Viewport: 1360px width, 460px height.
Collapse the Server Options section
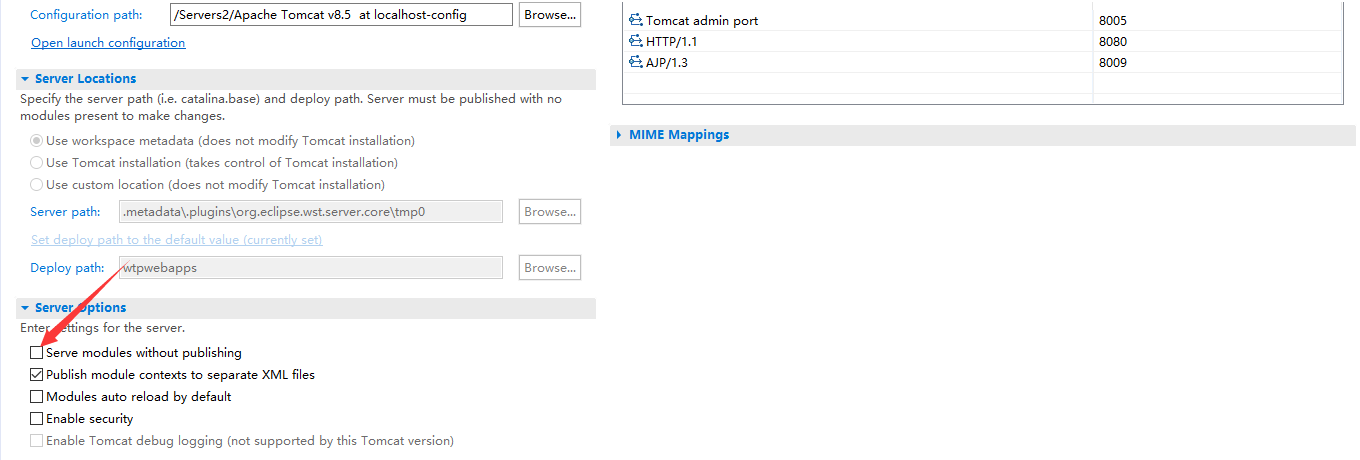tap(25, 308)
